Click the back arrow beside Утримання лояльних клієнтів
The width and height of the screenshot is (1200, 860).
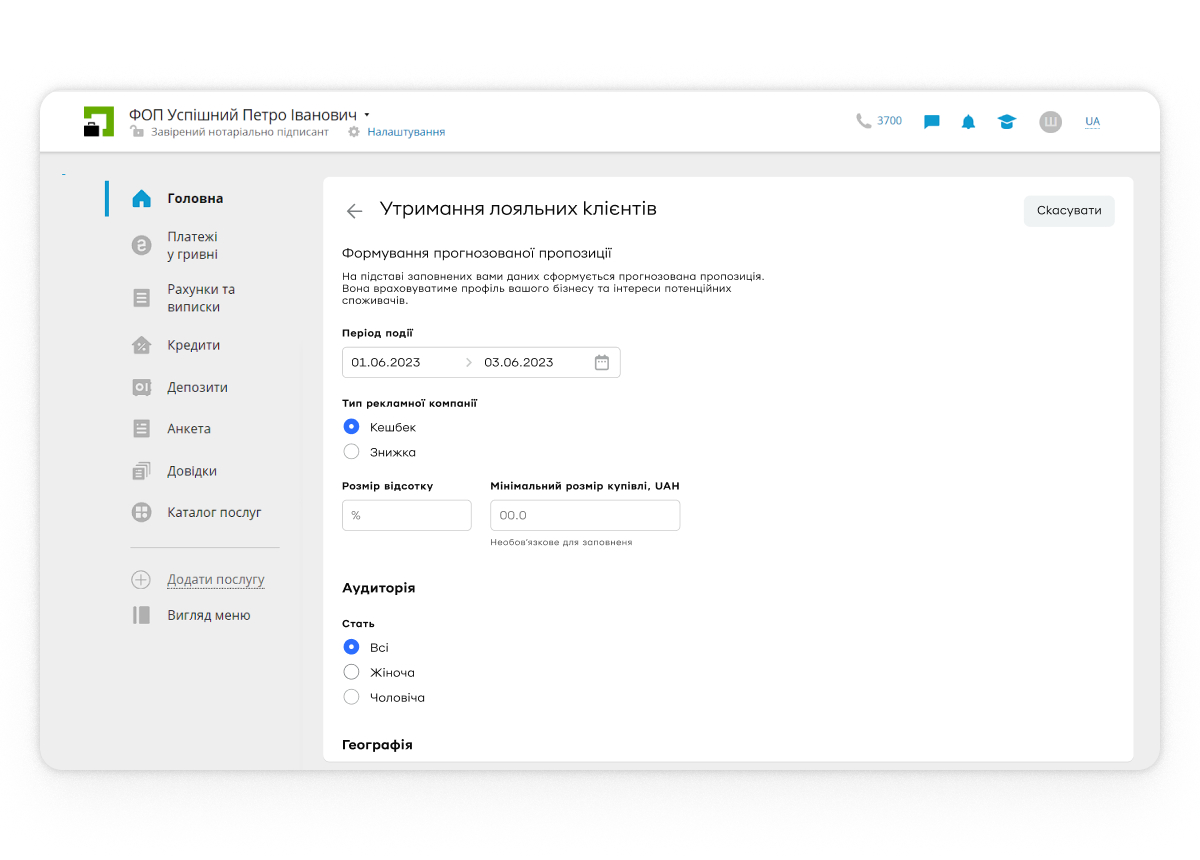coord(354,211)
